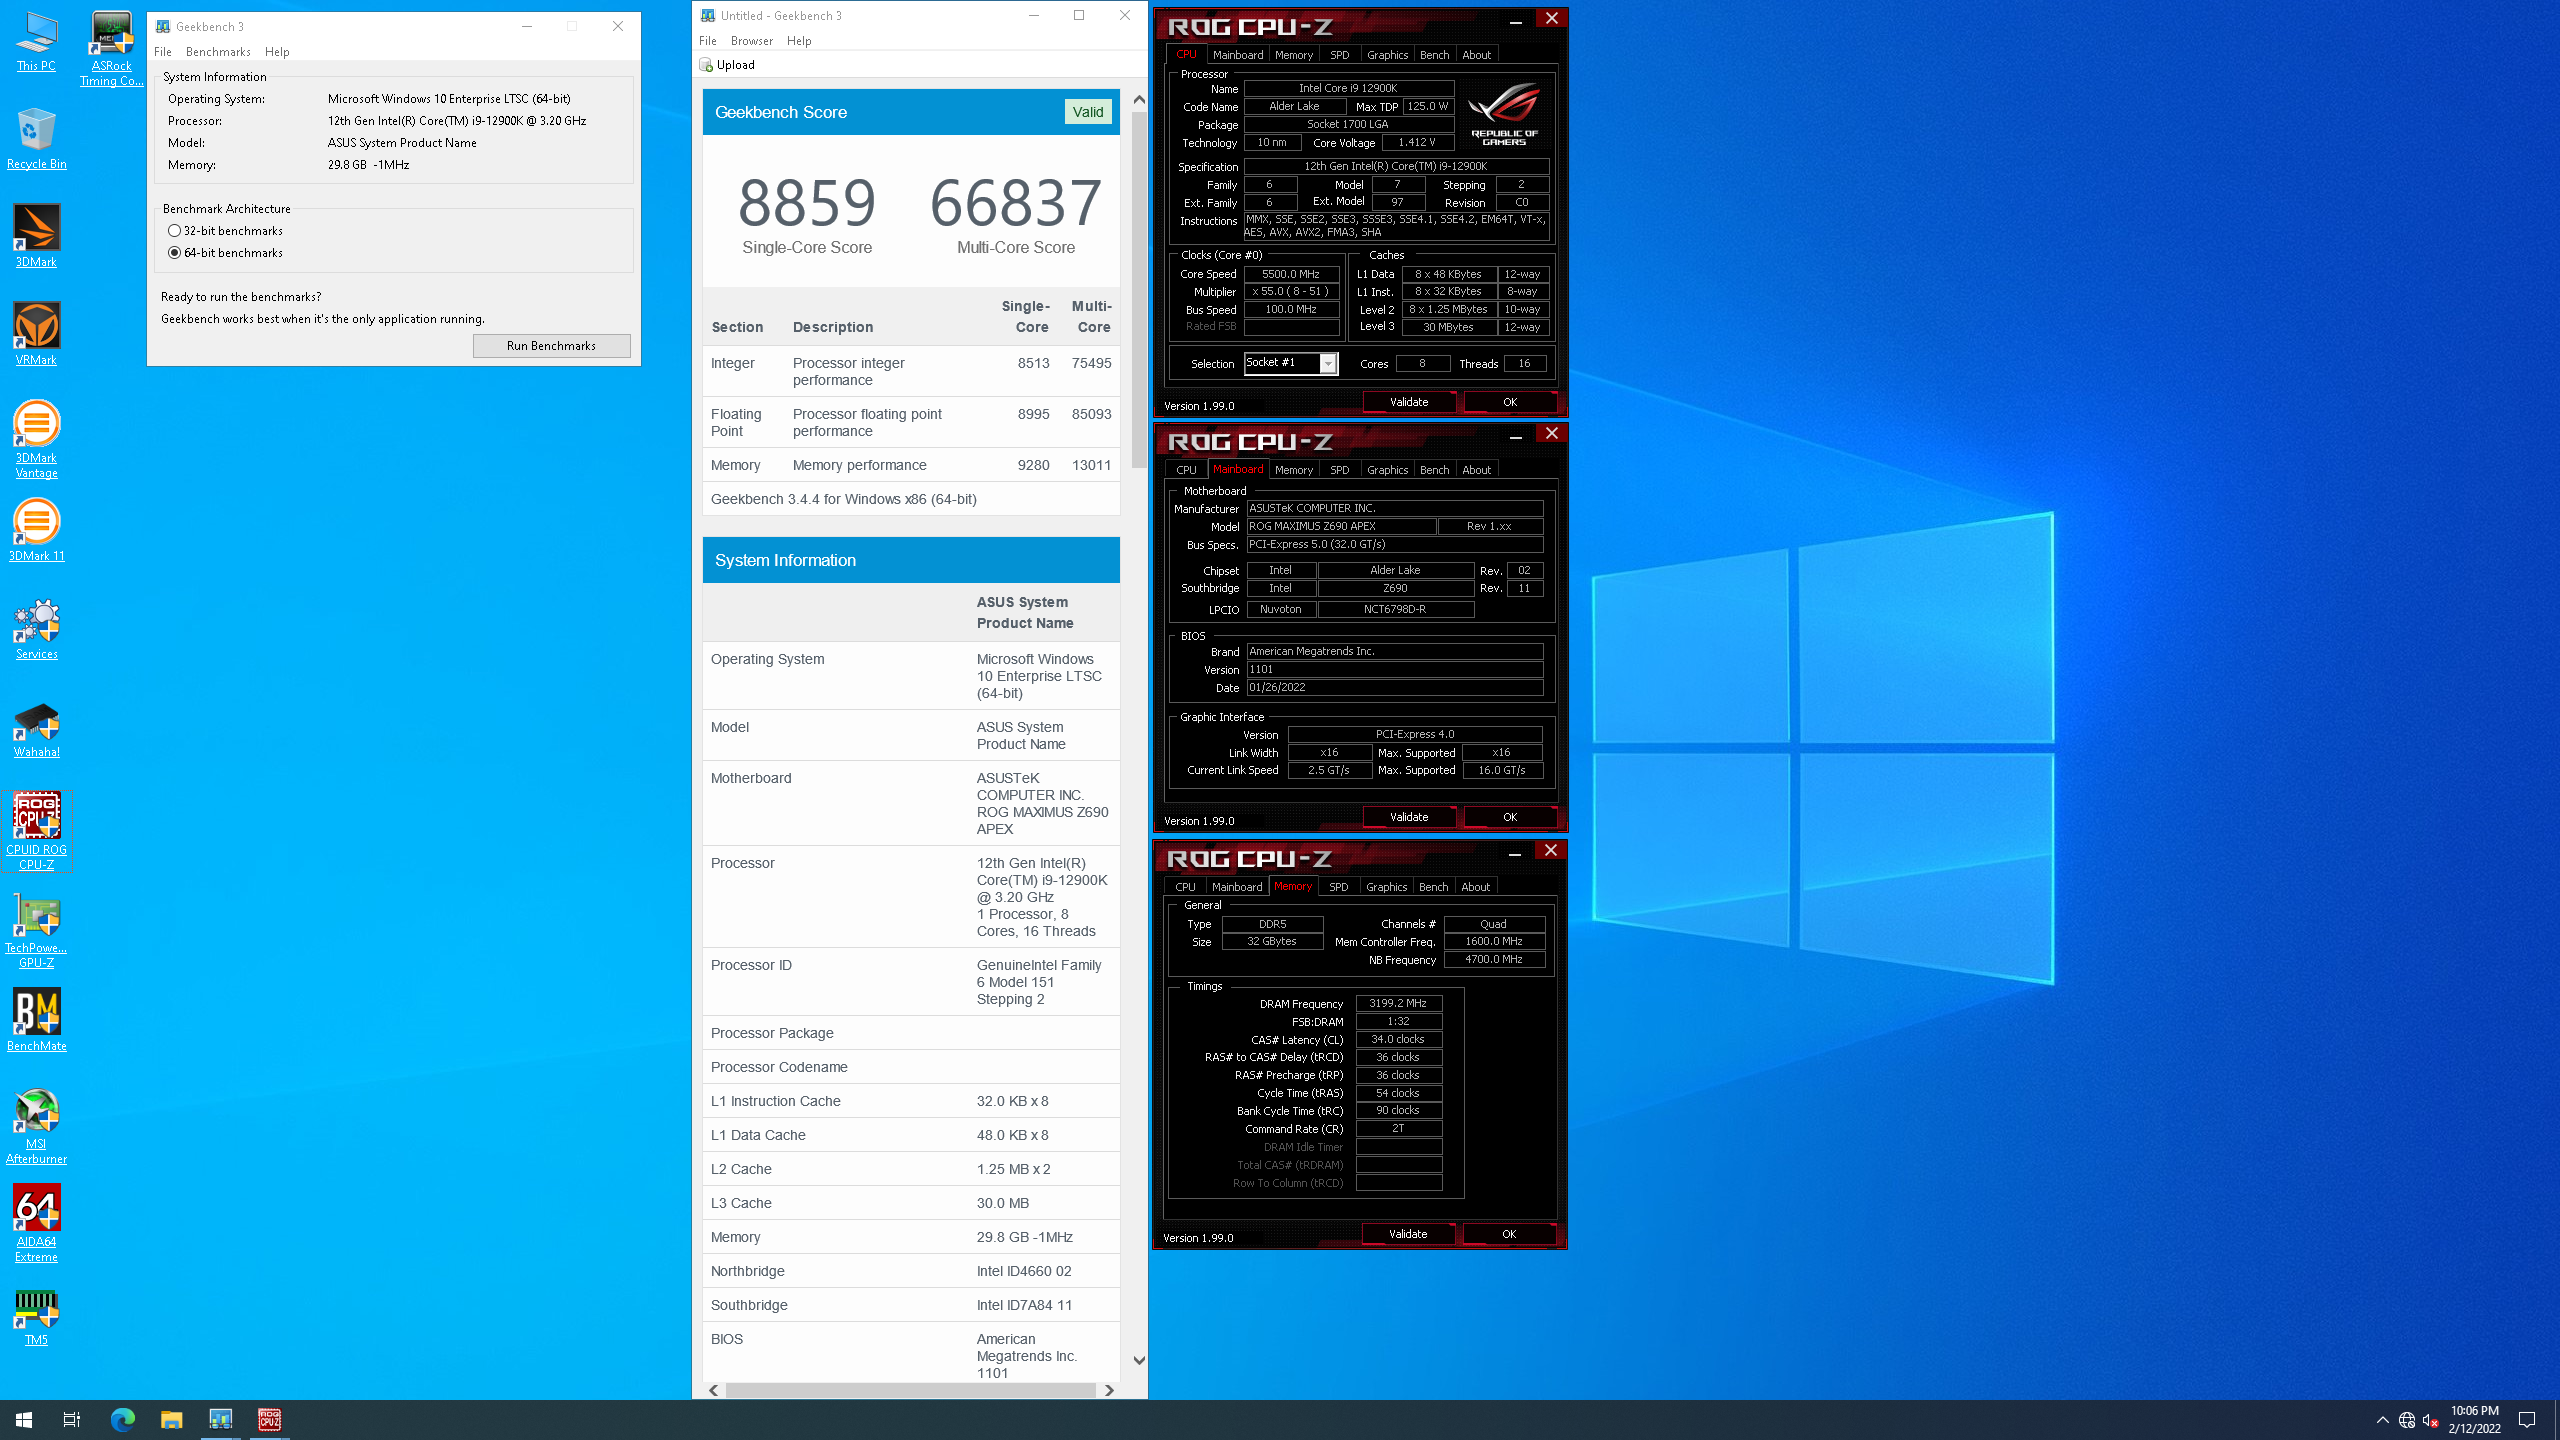Open TechPowerUp GPU-Z desktop shortcut
2560x1440 pixels.
pyautogui.click(x=36, y=930)
